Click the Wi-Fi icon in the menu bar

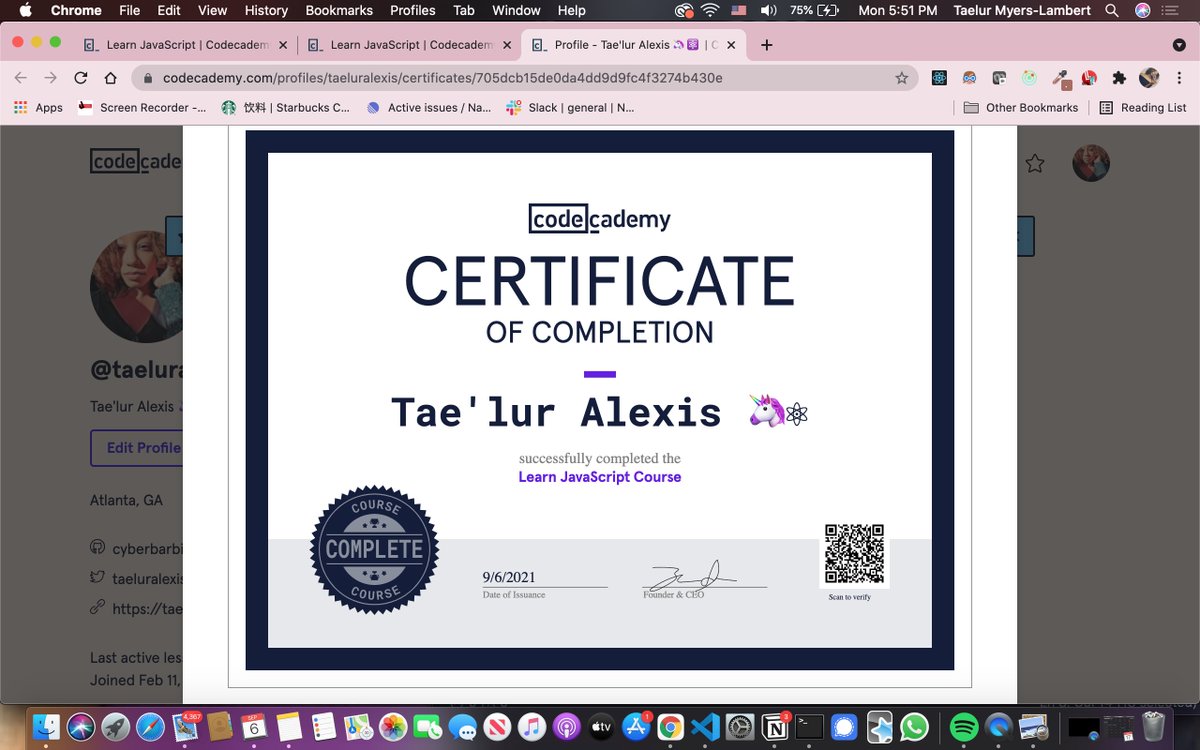(710, 11)
